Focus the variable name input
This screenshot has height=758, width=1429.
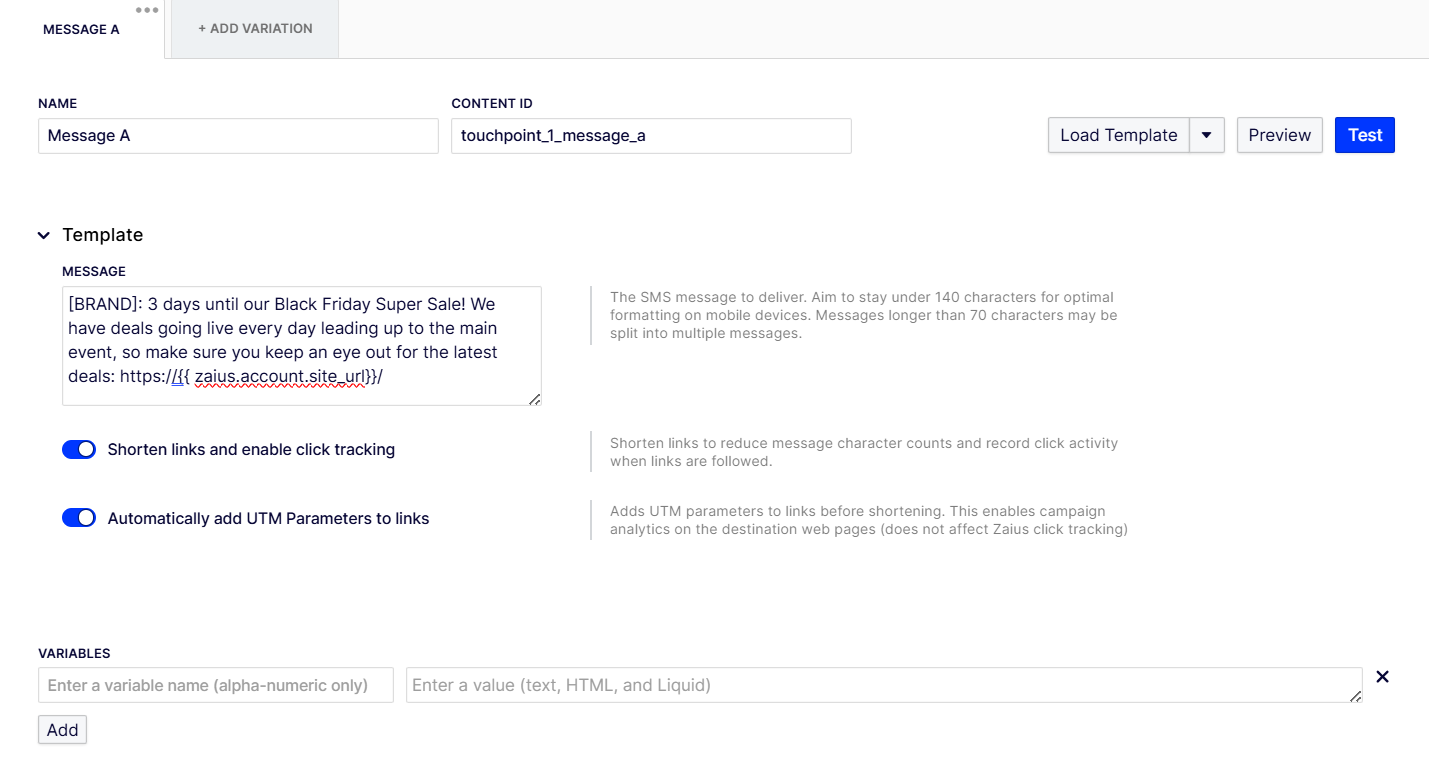coord(216,685)
